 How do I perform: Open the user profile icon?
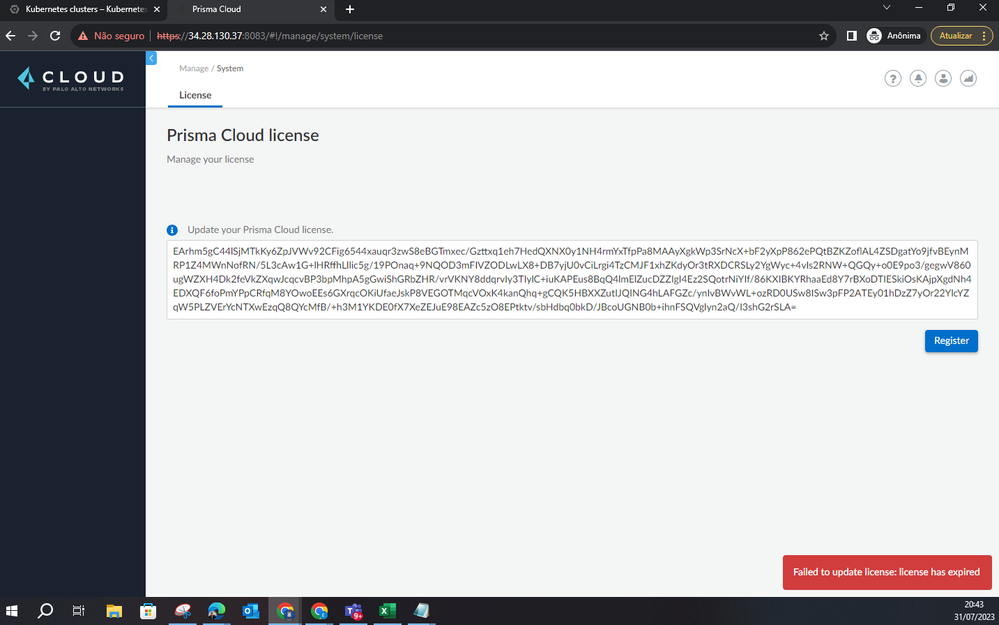pos(943,78)
